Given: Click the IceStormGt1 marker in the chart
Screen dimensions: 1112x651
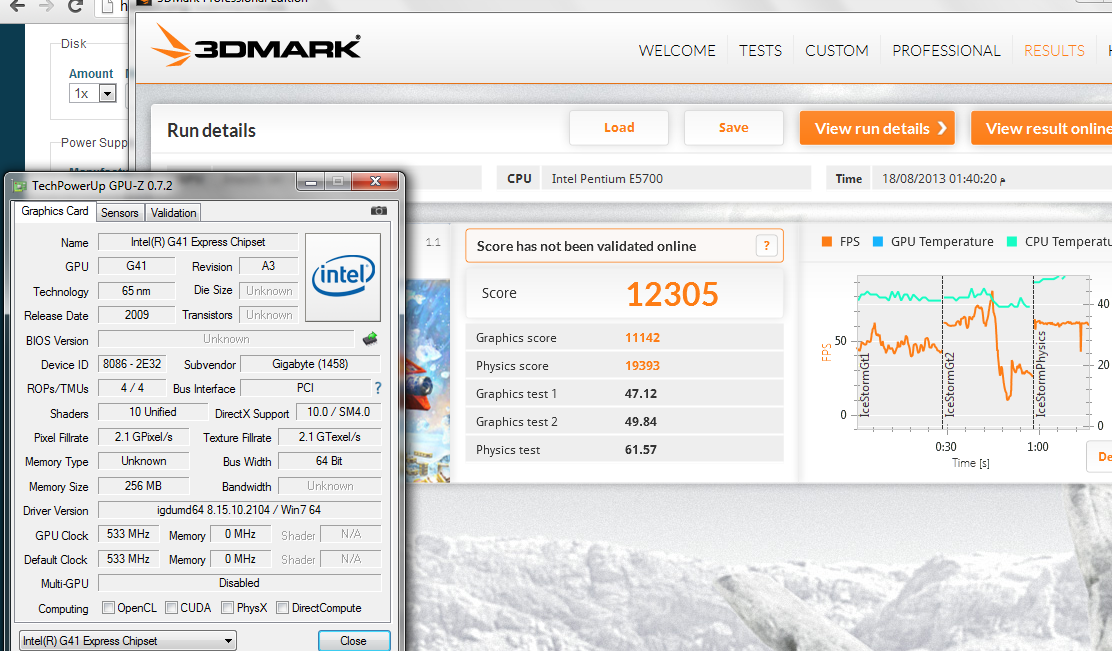Looking at the screenshot, I should pos(864,384).
